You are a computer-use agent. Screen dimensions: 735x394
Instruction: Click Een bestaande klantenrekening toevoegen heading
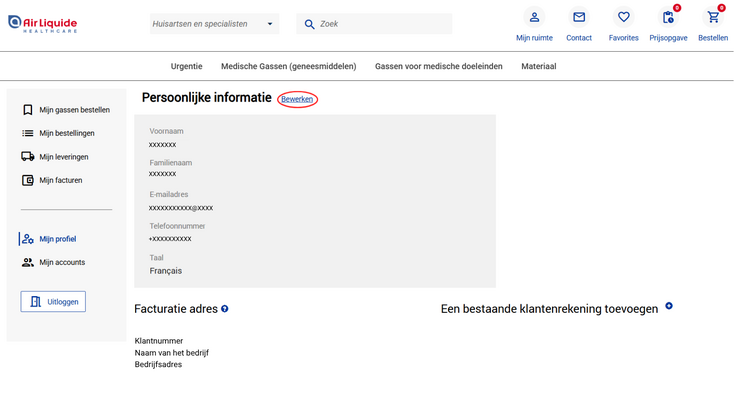pyautogui.click(x=549, y=309)
